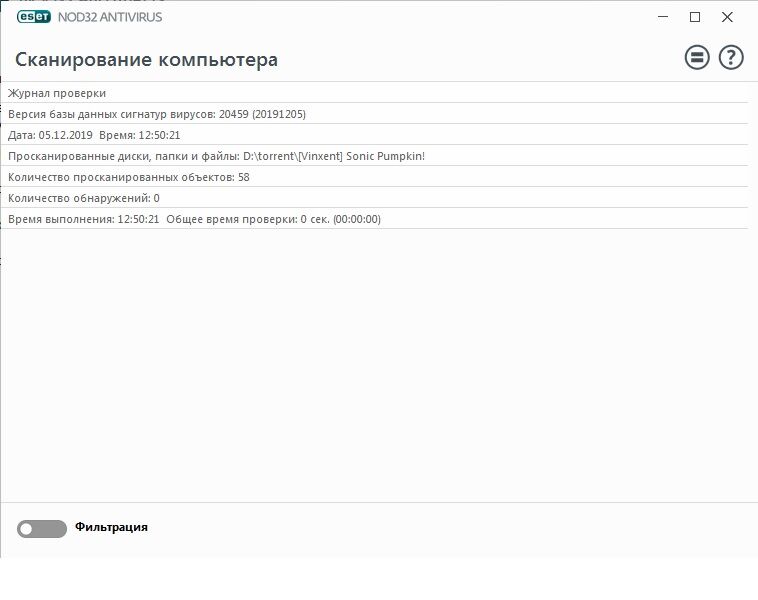Image resolution: width=758 pixels, height=600 pixels.
Task: Close the NOD32 Antivirus window
Action: tap(728, 17)
